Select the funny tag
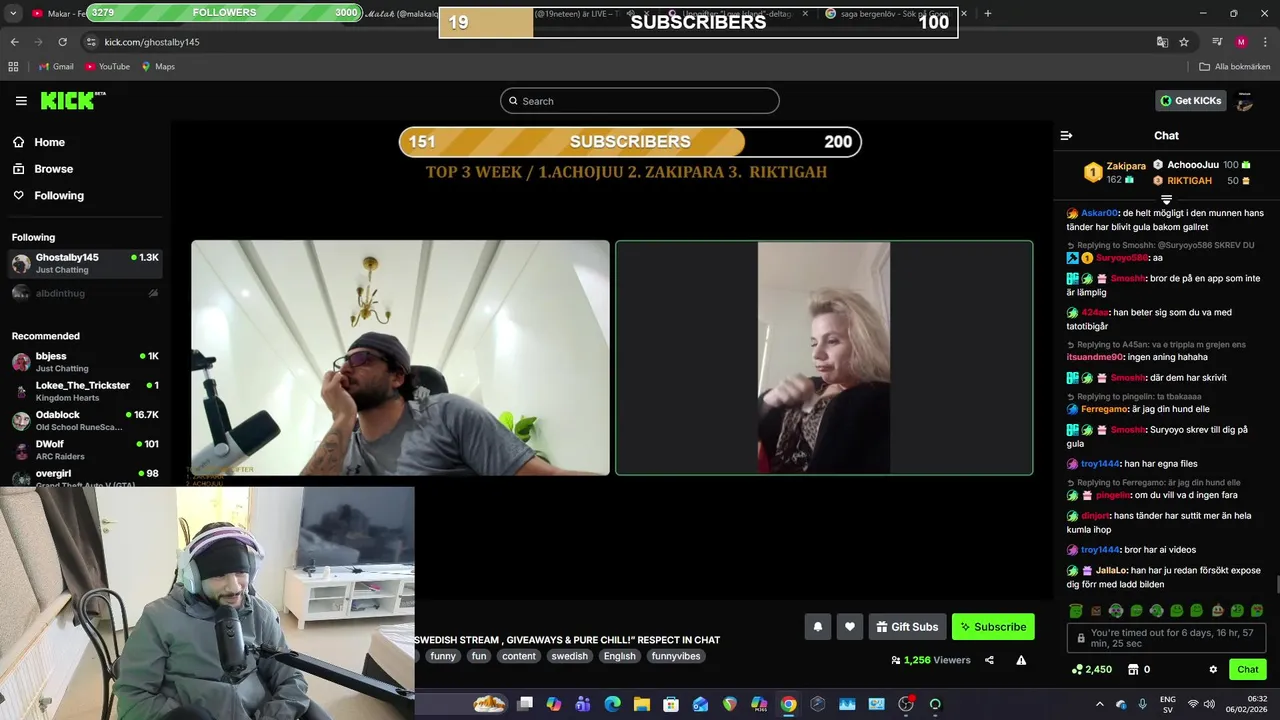 pyautogui.click(x=443, y=656)
